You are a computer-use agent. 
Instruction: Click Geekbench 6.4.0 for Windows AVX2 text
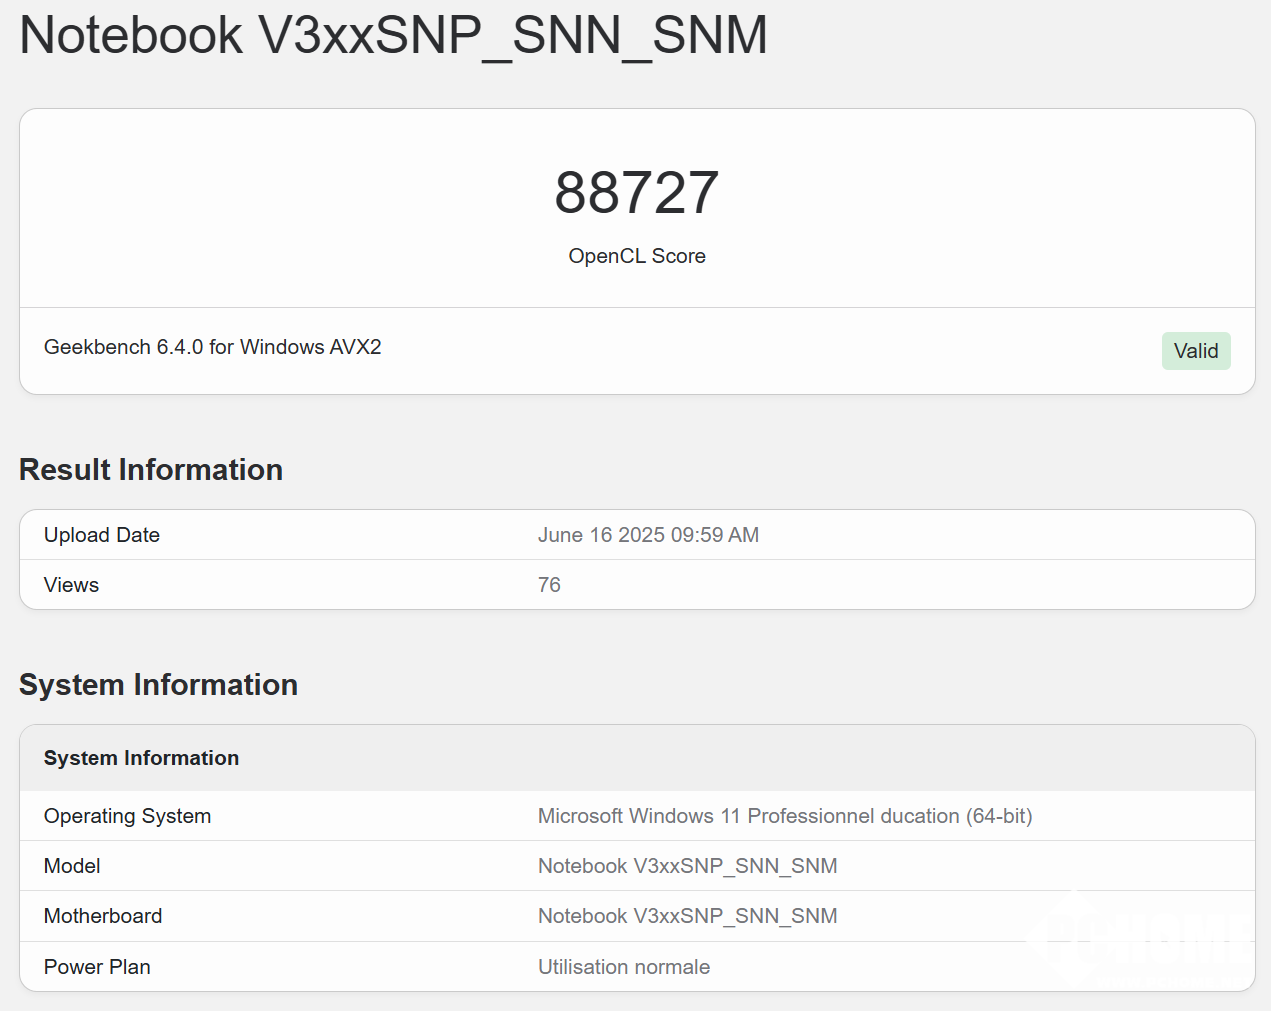pos(213,347)
